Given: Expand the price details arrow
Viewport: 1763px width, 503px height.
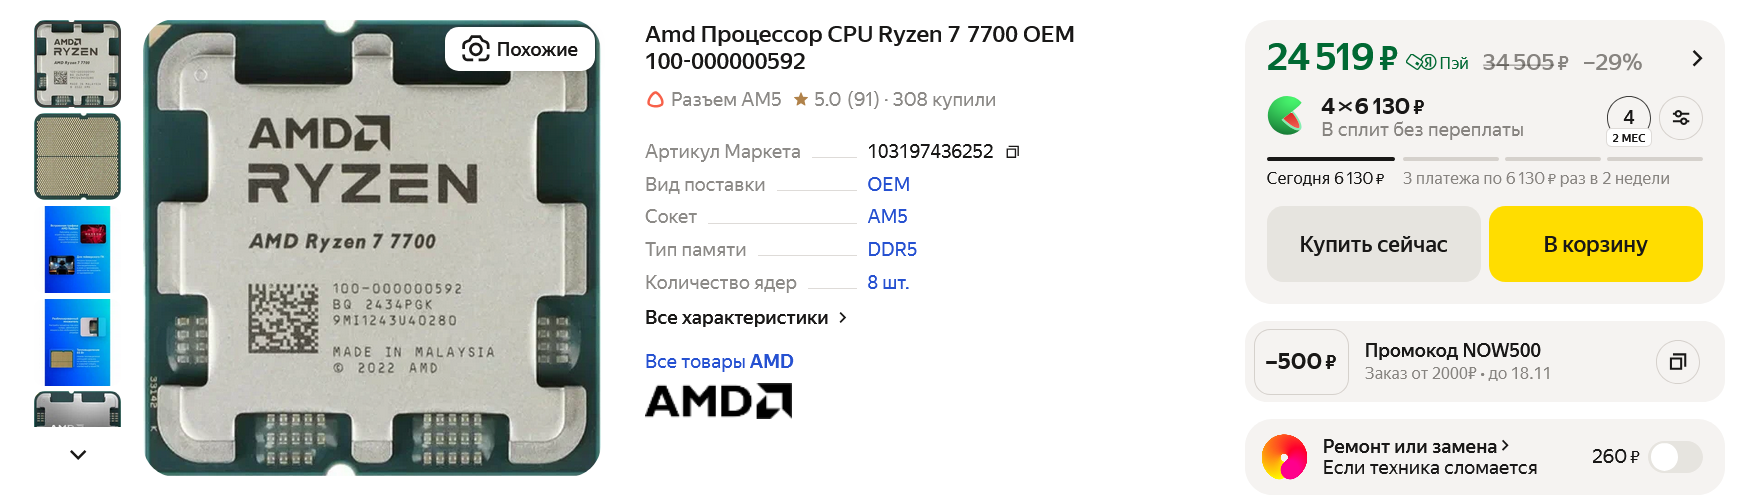Looking at the screenshot, I should tap(1696, 58).
